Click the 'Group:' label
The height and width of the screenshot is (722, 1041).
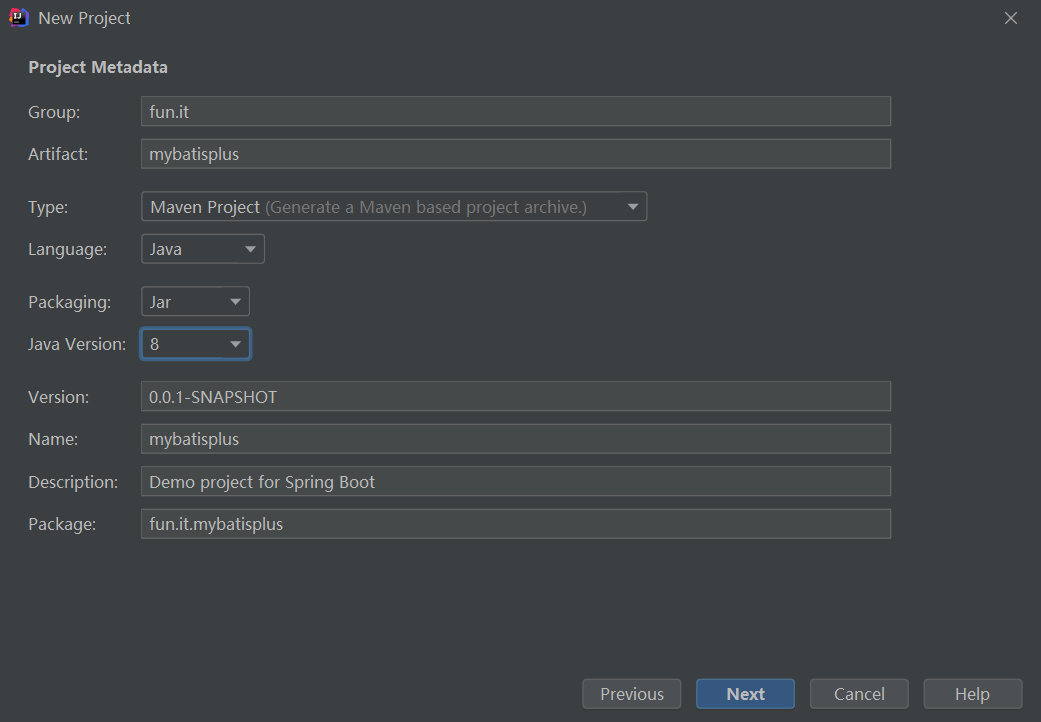[x=54, y=112]
